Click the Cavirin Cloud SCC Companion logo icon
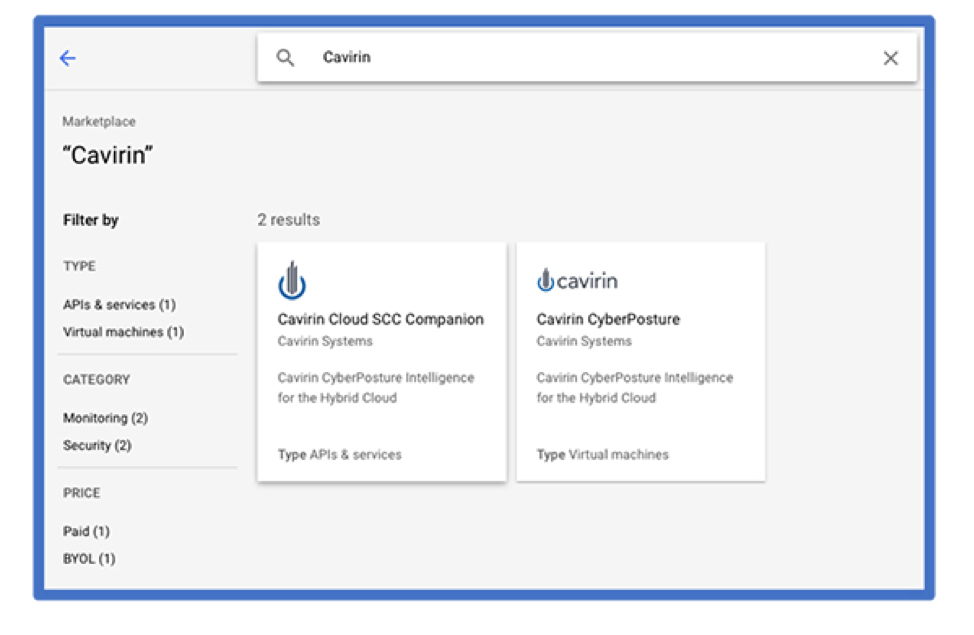 point(292,281)
